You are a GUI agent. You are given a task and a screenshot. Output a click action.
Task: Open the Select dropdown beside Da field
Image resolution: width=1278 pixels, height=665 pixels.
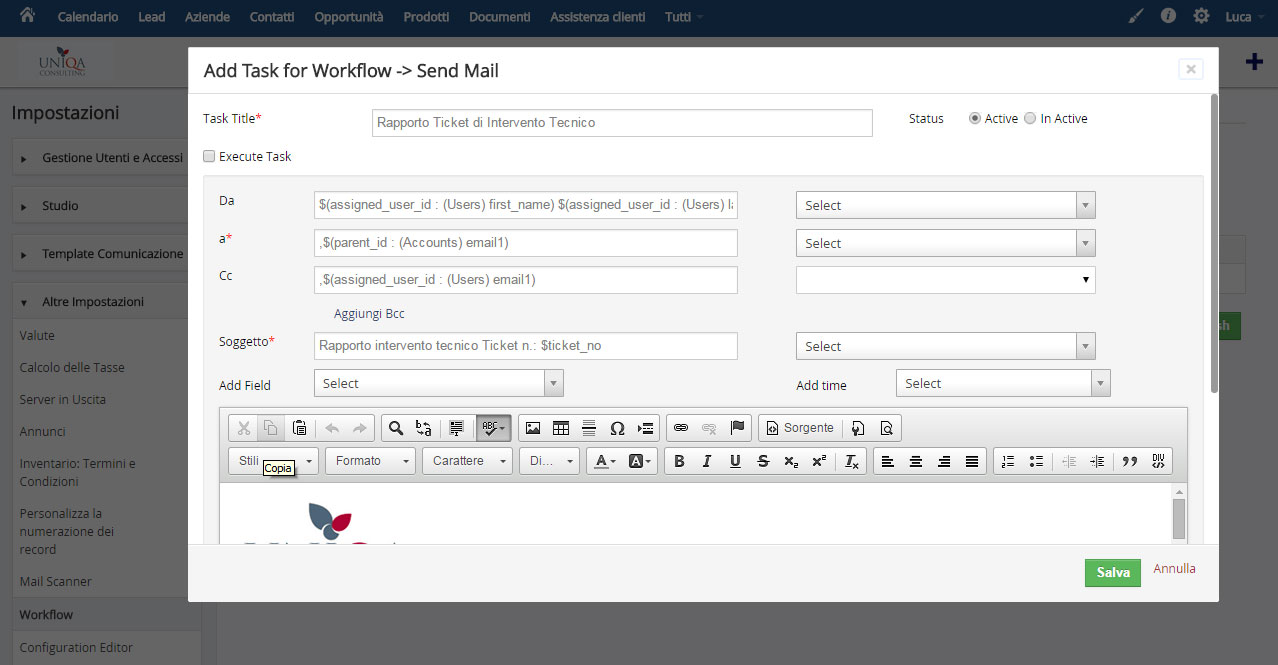[x=946, y=205]
